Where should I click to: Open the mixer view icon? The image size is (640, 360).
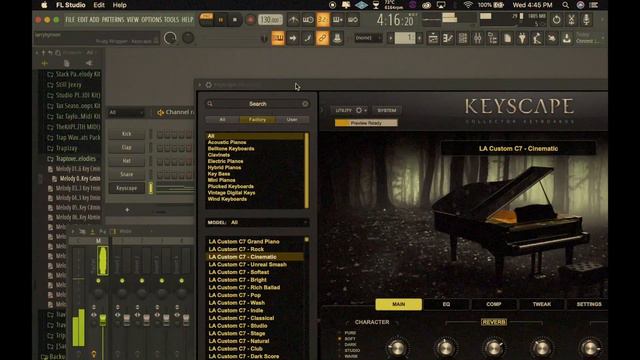(477, 38)
